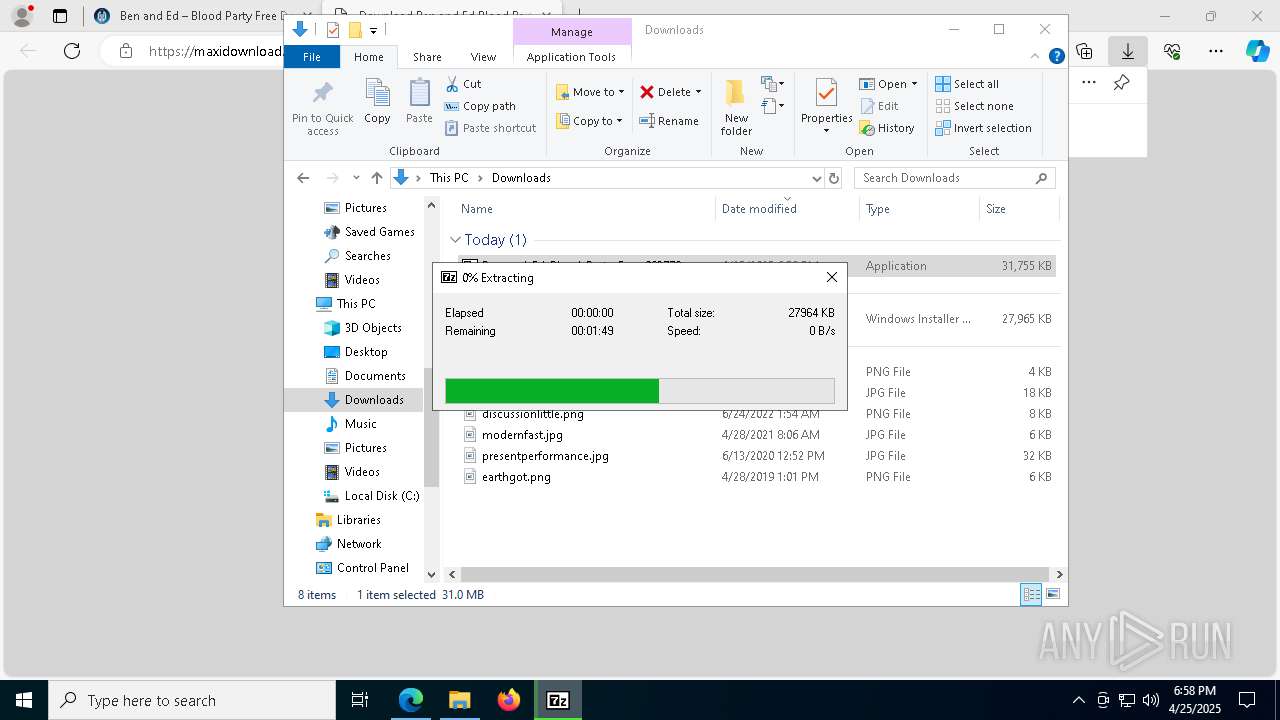Open Copy to dropdown
This screenshot has height=720, width=1280.
[590, 121]
